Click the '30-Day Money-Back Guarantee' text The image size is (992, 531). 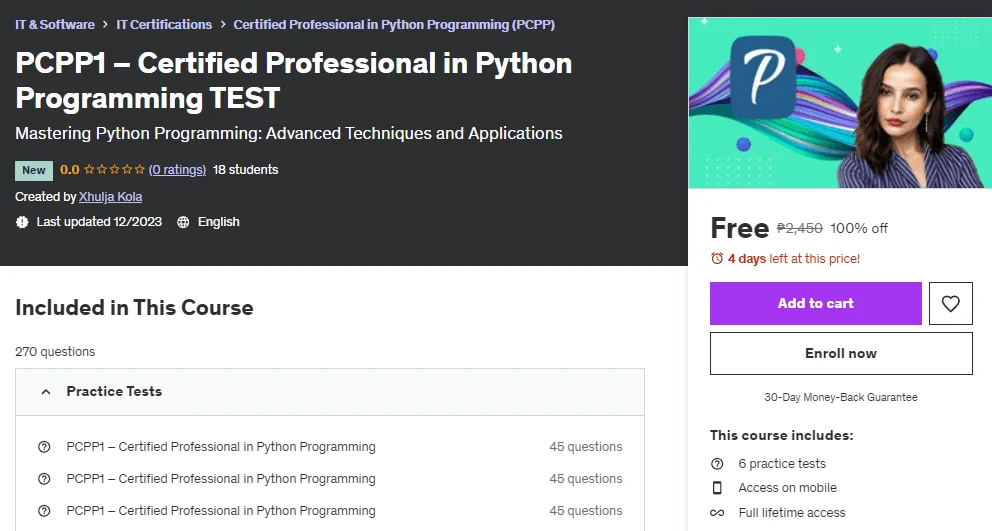[x=841, y=397]
